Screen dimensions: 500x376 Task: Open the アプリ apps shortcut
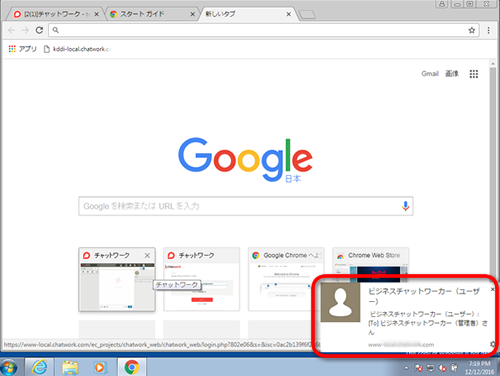[x=23, y=49]
